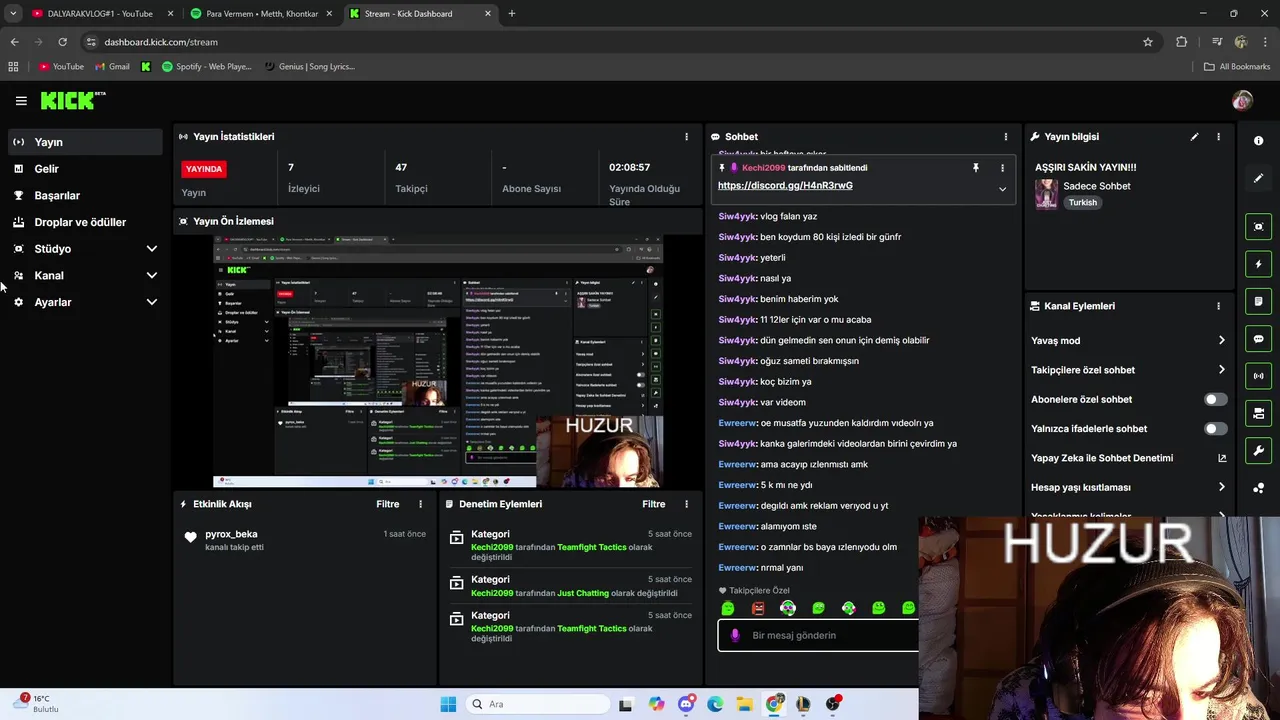The height and width of the screenshot is (720, 1280).
Task: Toggle the lightning bolt widget in right sidebar
Action: click(1258, 264)
